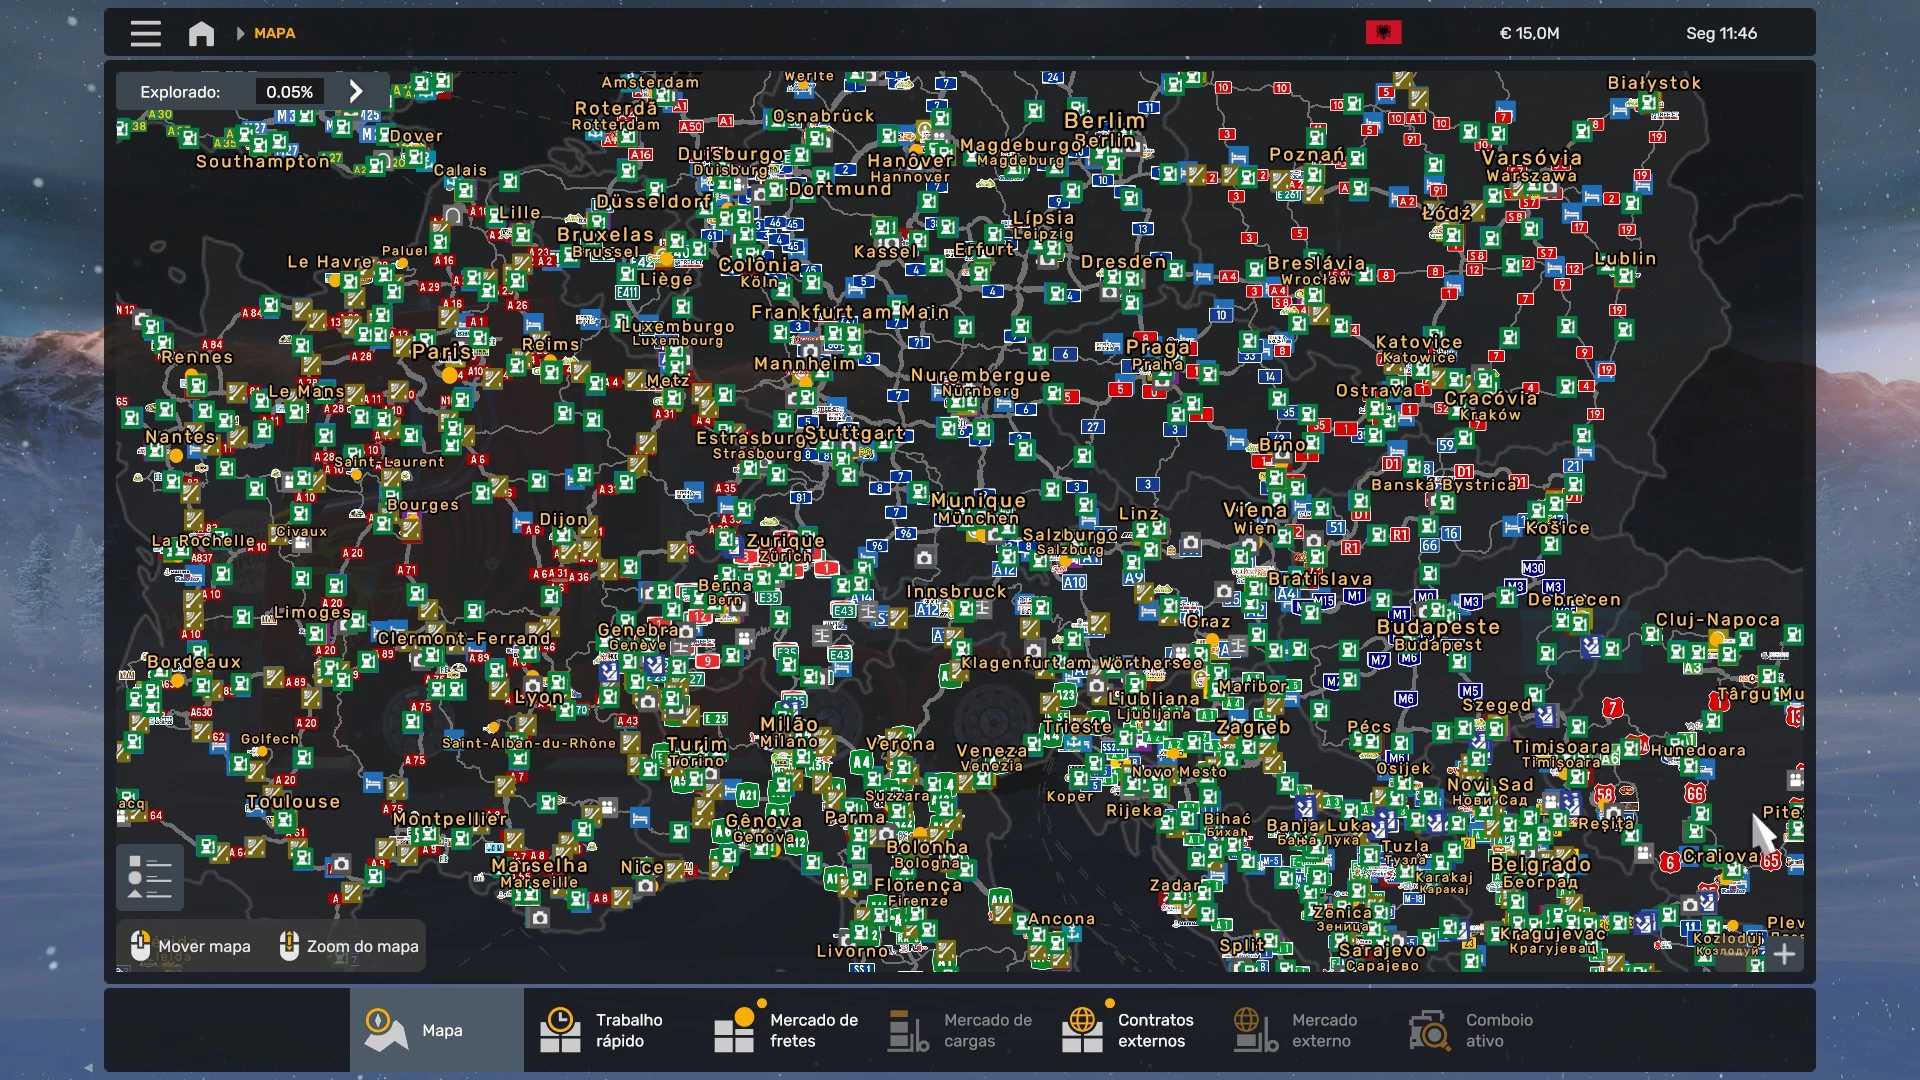Go to the home screen icon

coord(201,33)
